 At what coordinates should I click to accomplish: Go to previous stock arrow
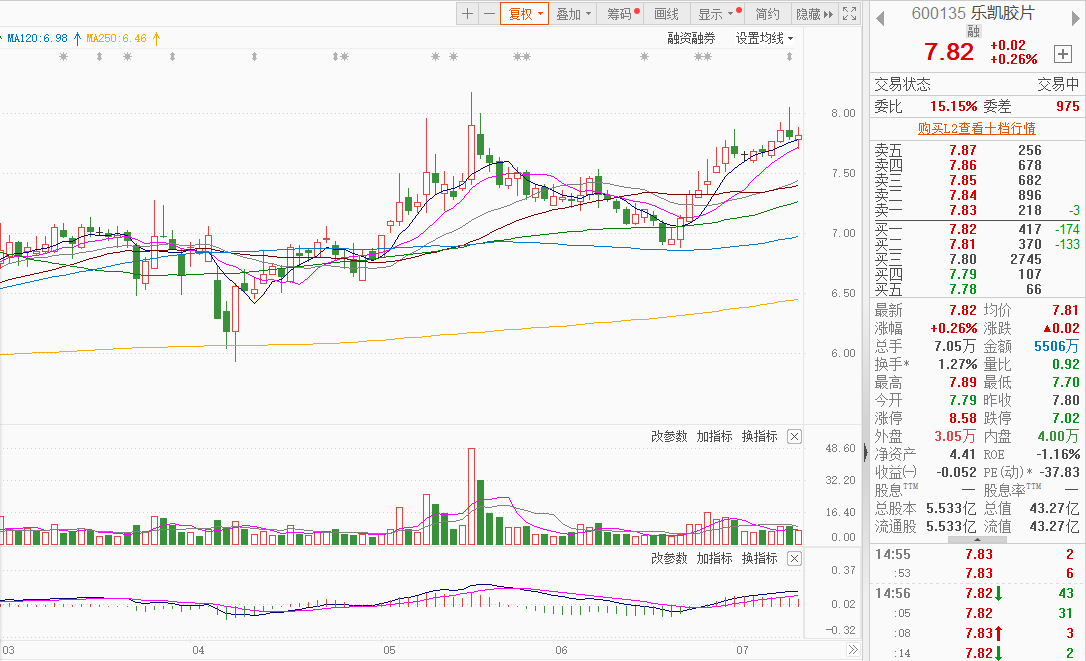(880, 19)
